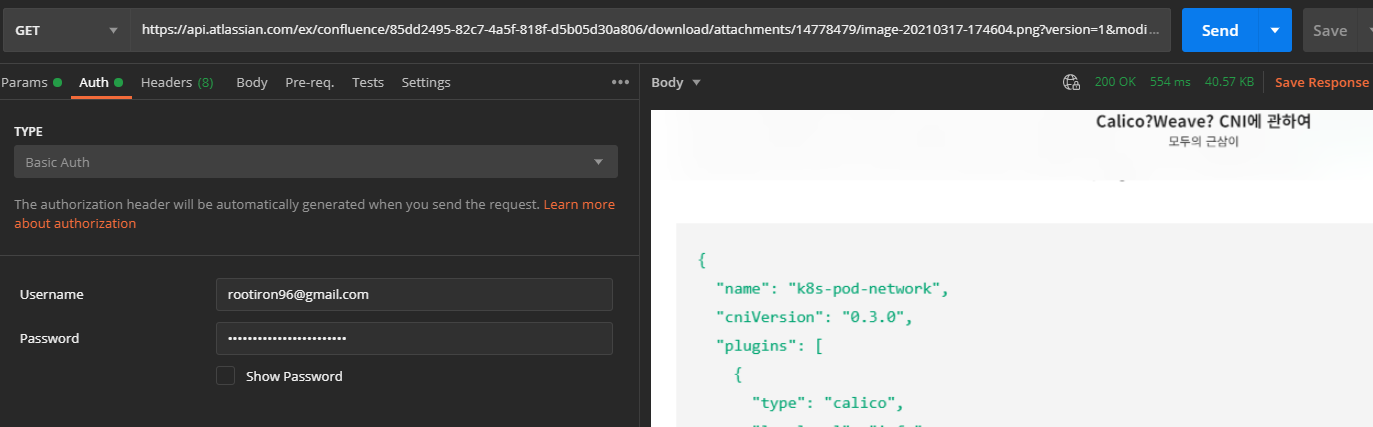
Task: Expand the Basic Auth type dropdown
Action: click(316, 162)
